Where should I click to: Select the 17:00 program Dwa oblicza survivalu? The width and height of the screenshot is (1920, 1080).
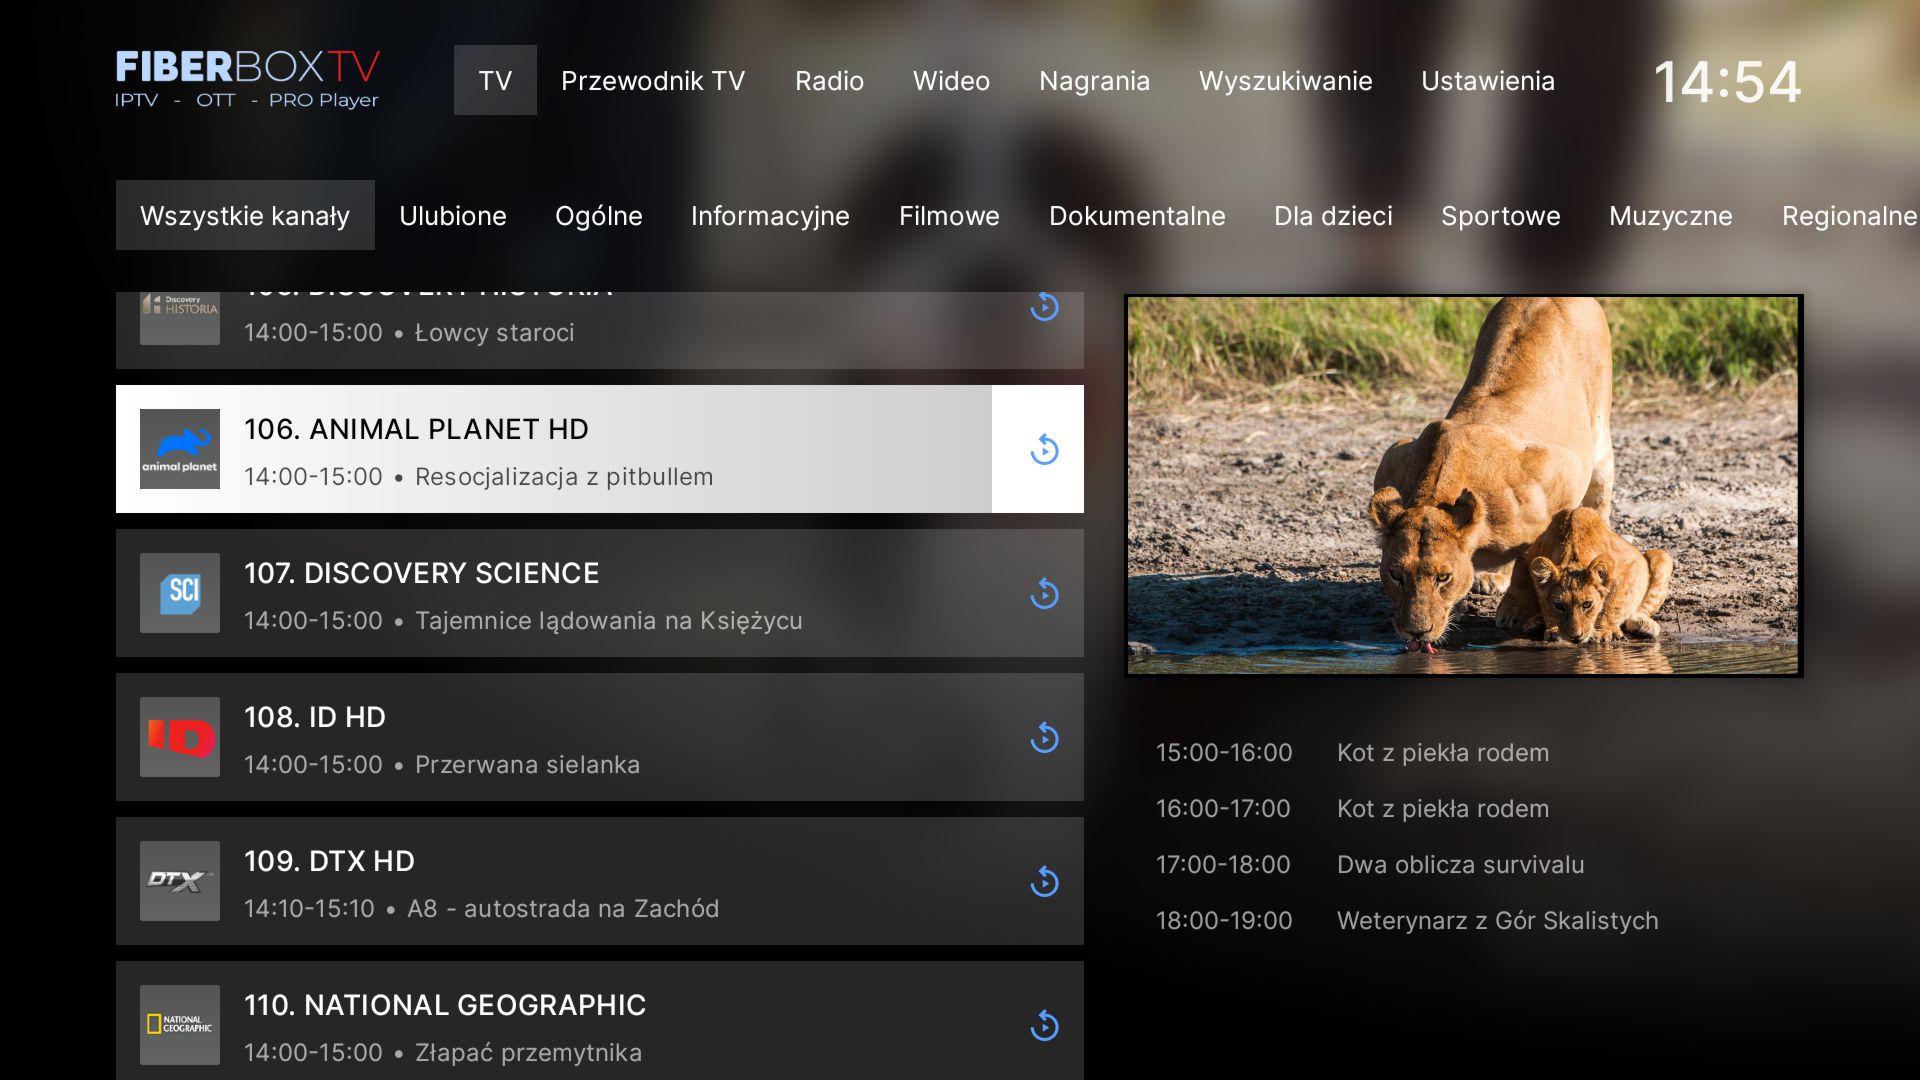click(x=1460, y=864)
